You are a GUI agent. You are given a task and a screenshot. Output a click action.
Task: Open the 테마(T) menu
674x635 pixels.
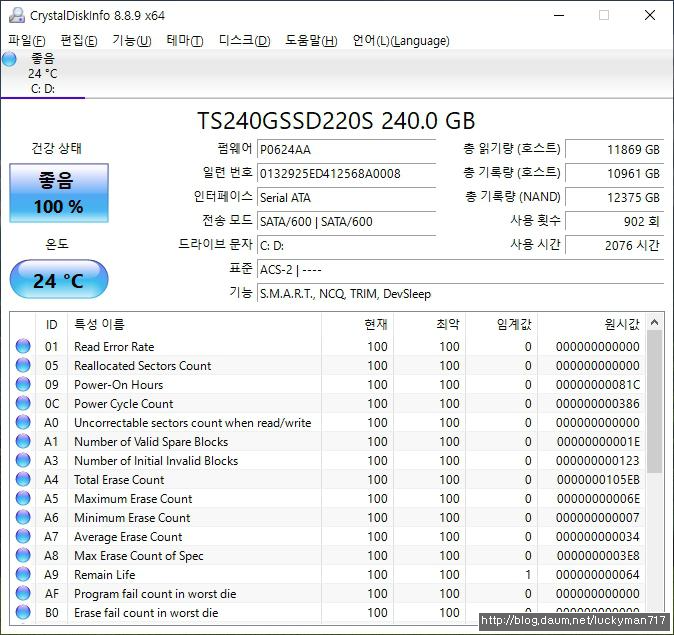click(185, 41)
